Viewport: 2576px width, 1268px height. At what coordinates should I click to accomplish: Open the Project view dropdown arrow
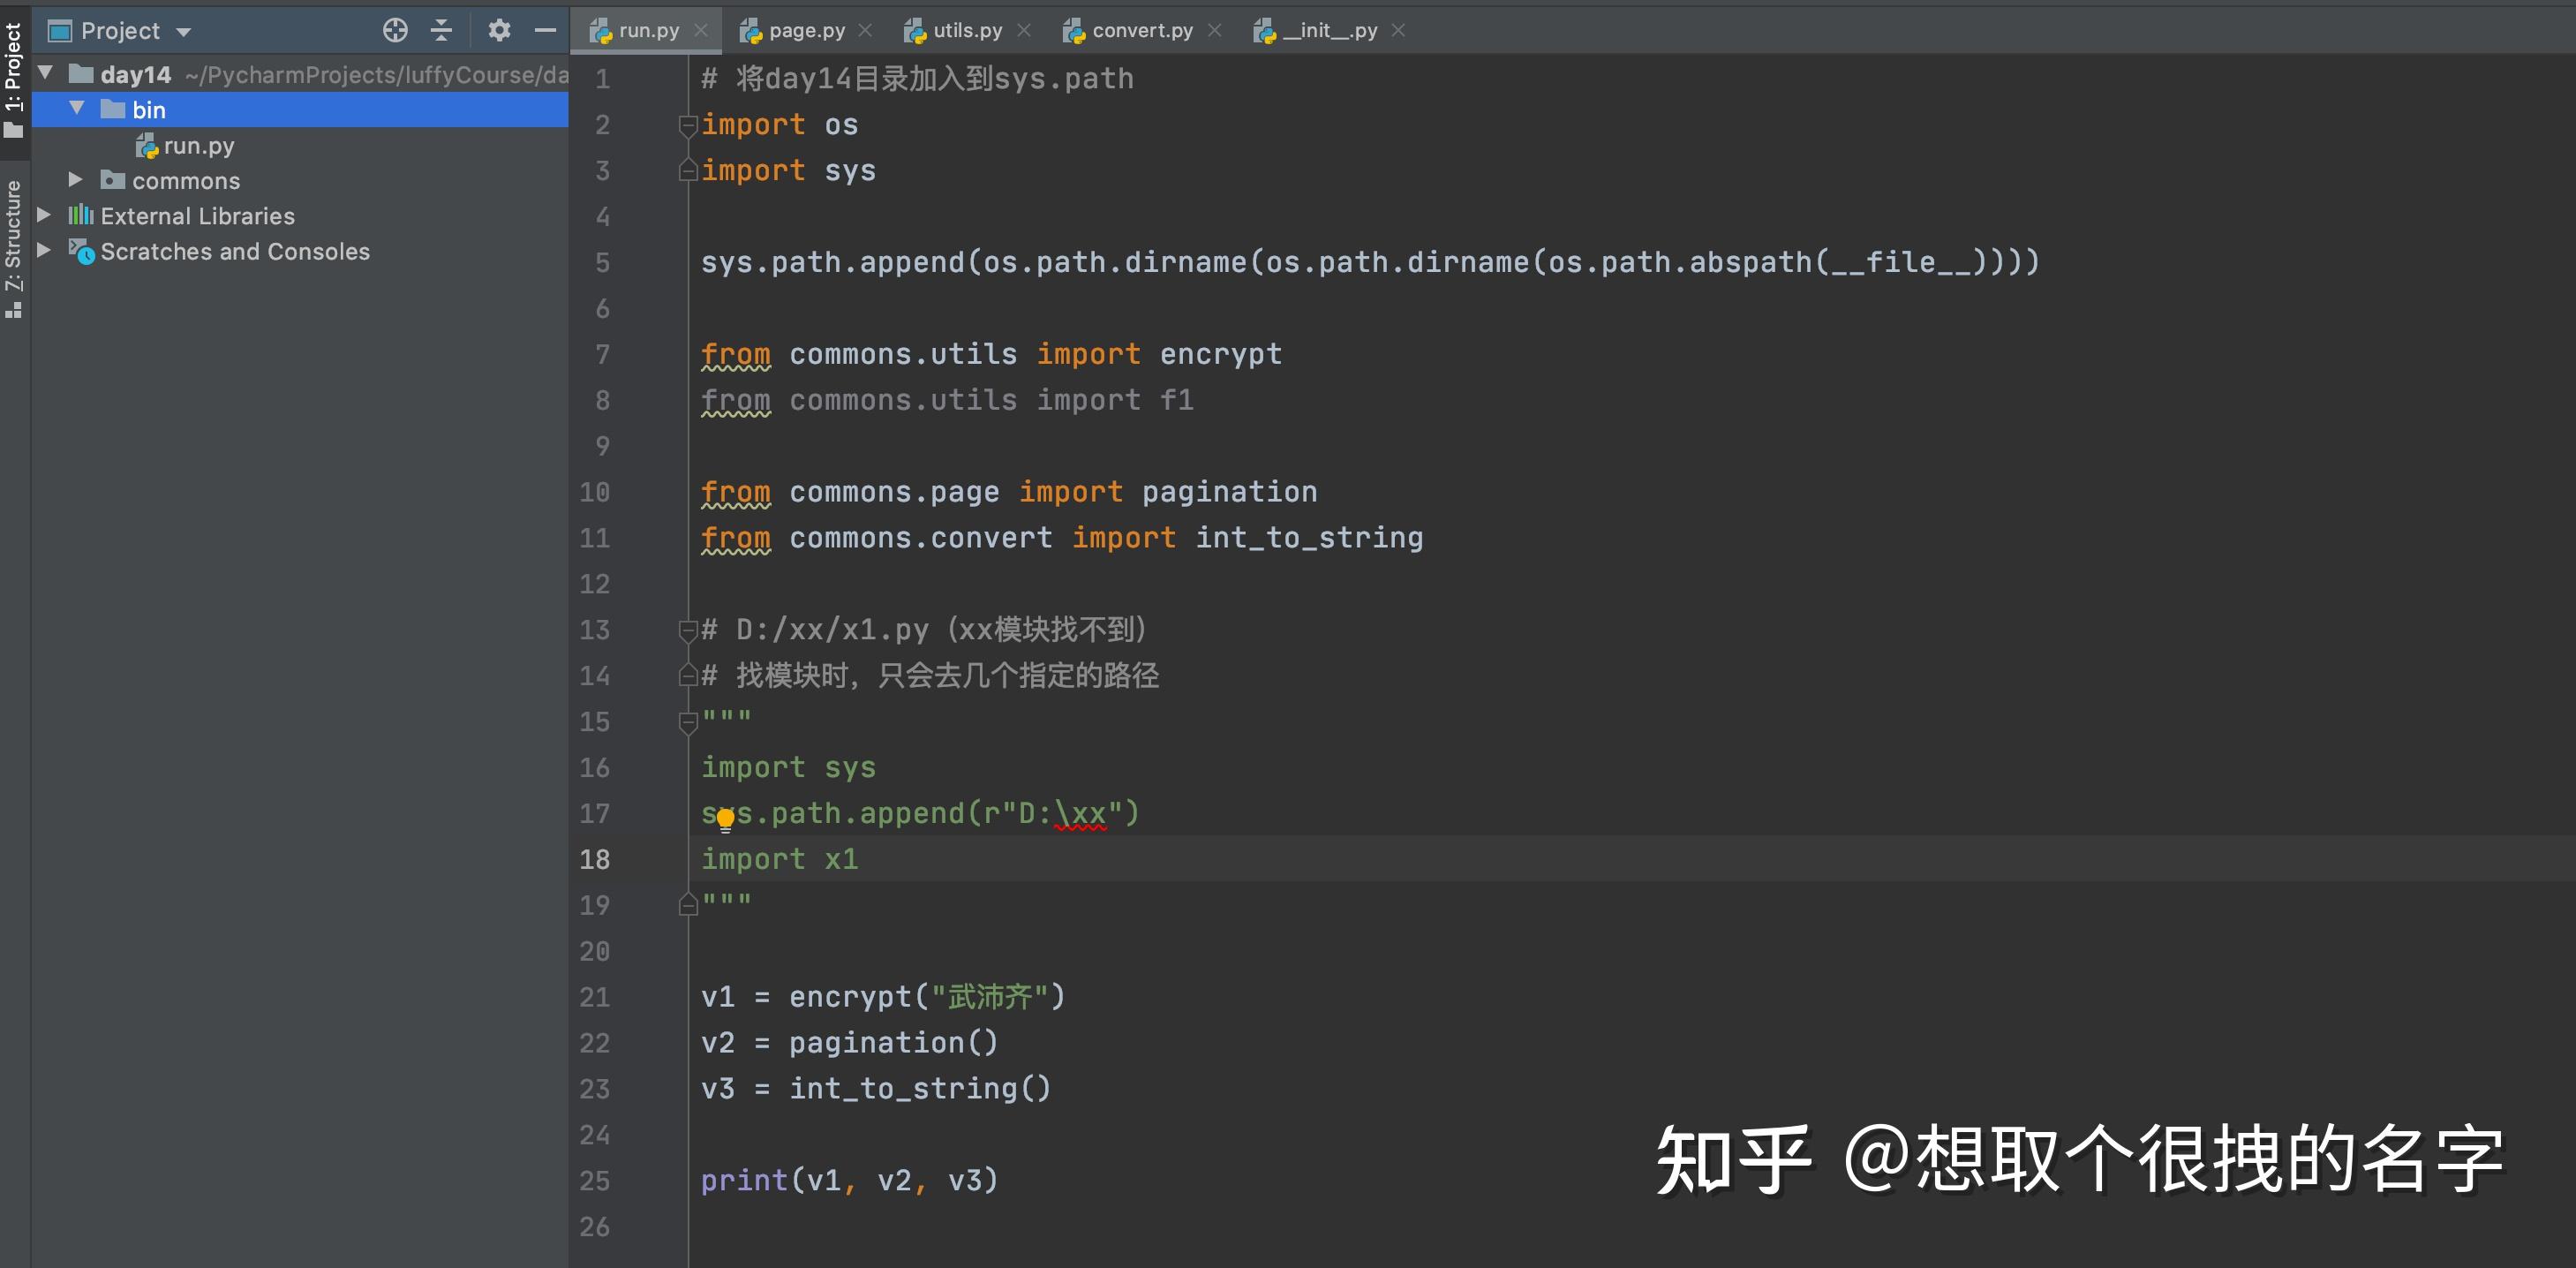(183, 32)
